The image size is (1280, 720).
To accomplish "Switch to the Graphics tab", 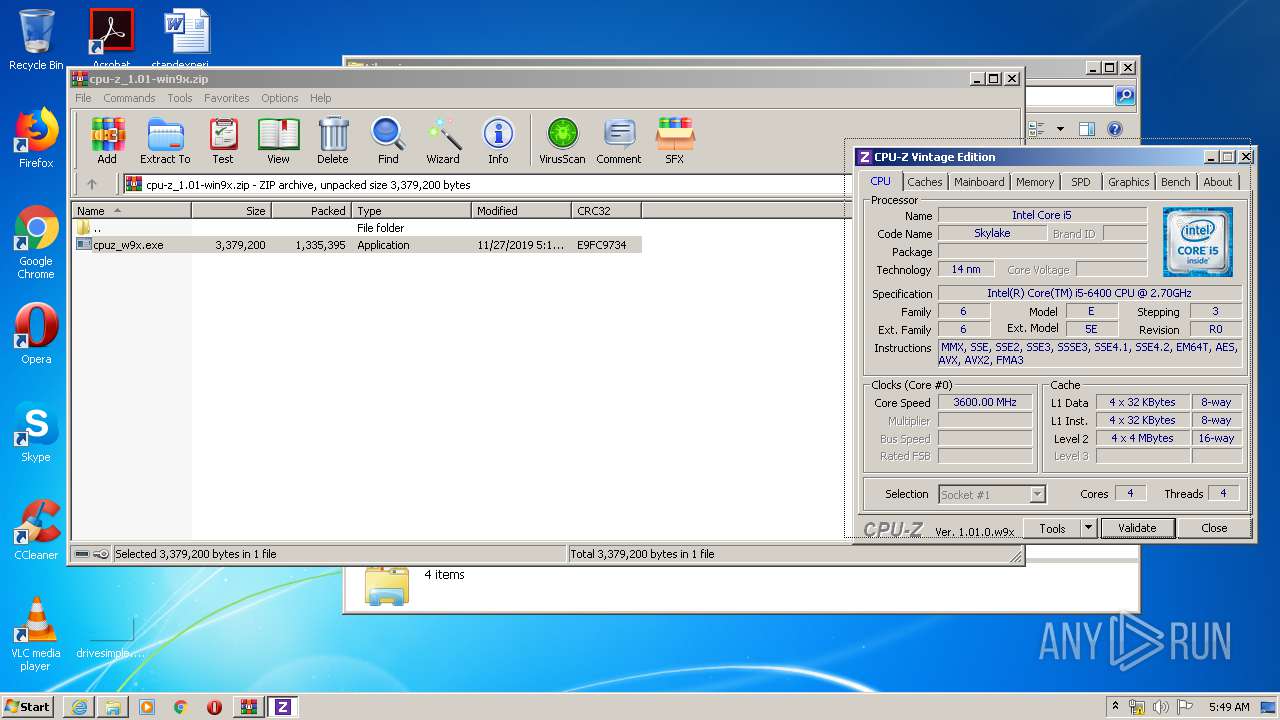I will 1129,182.
